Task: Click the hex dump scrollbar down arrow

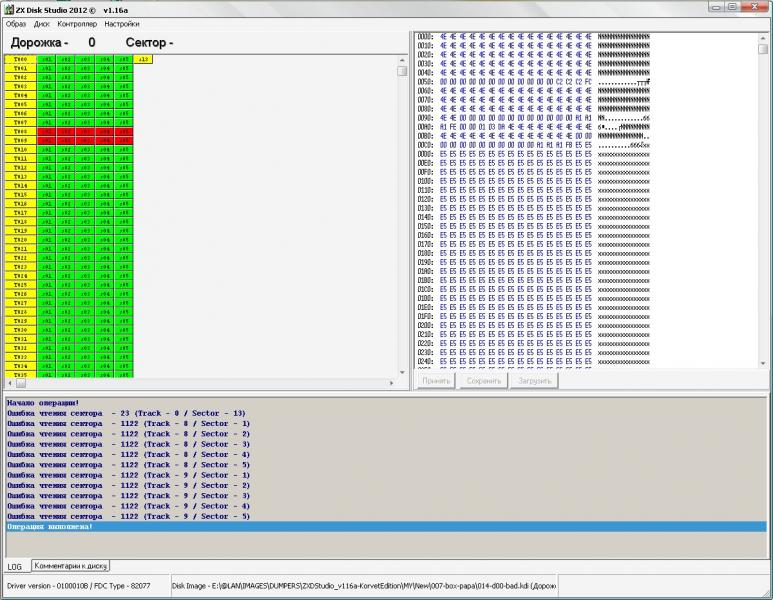Action: tap(763, 364)
